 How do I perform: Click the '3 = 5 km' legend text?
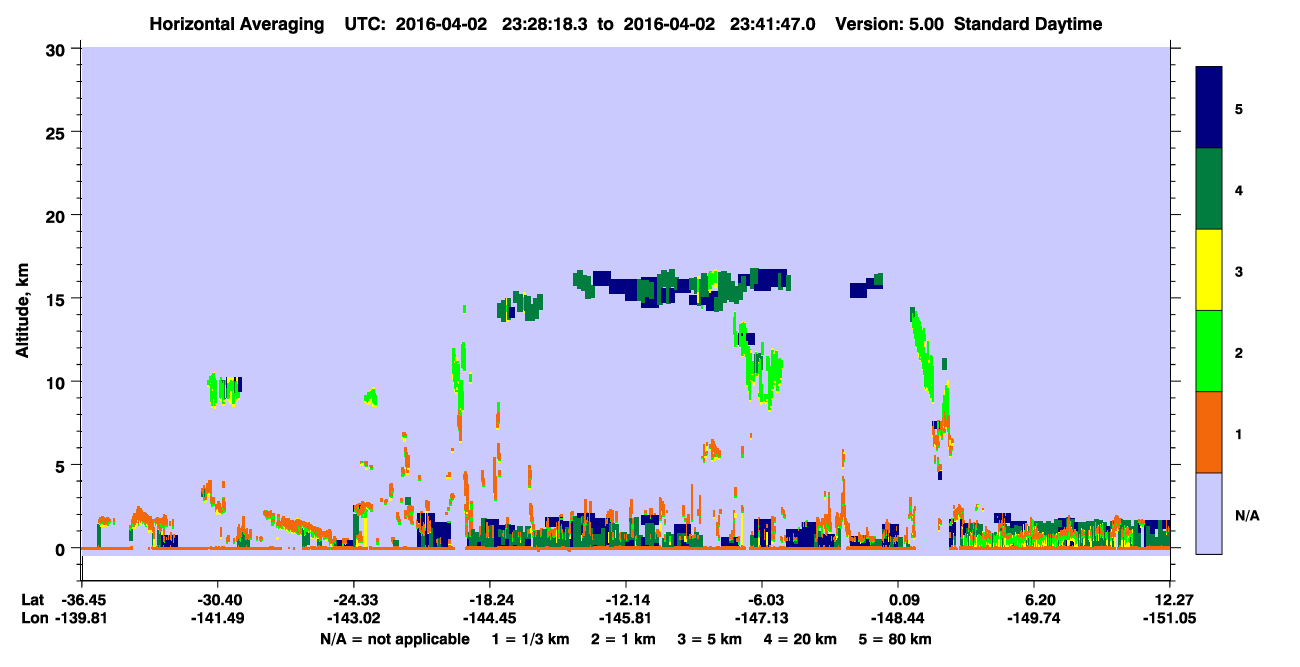click(x=711, y=639)
